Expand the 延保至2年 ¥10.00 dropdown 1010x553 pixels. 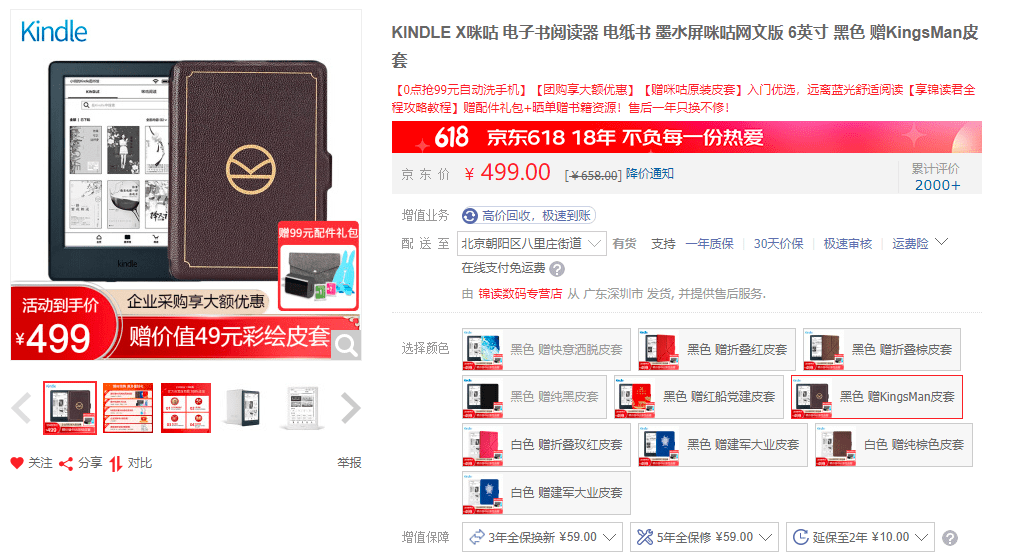coord(860,537)
